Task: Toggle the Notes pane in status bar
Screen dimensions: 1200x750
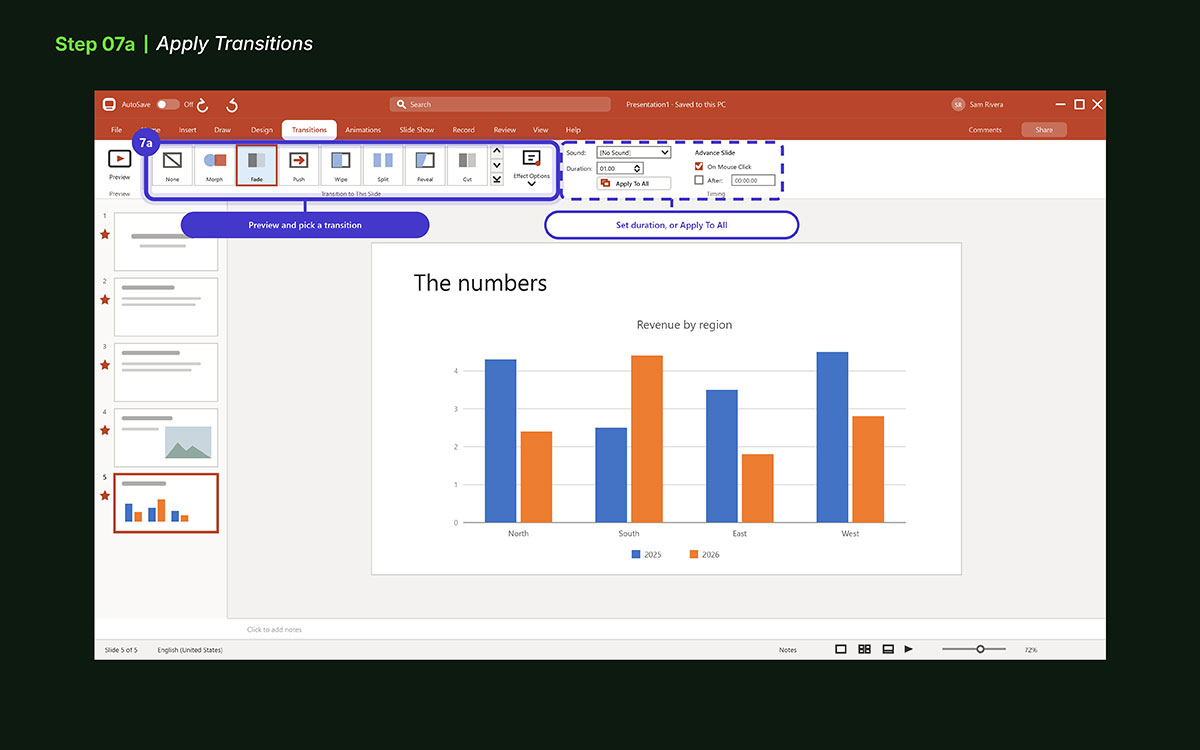Action: 788,650
